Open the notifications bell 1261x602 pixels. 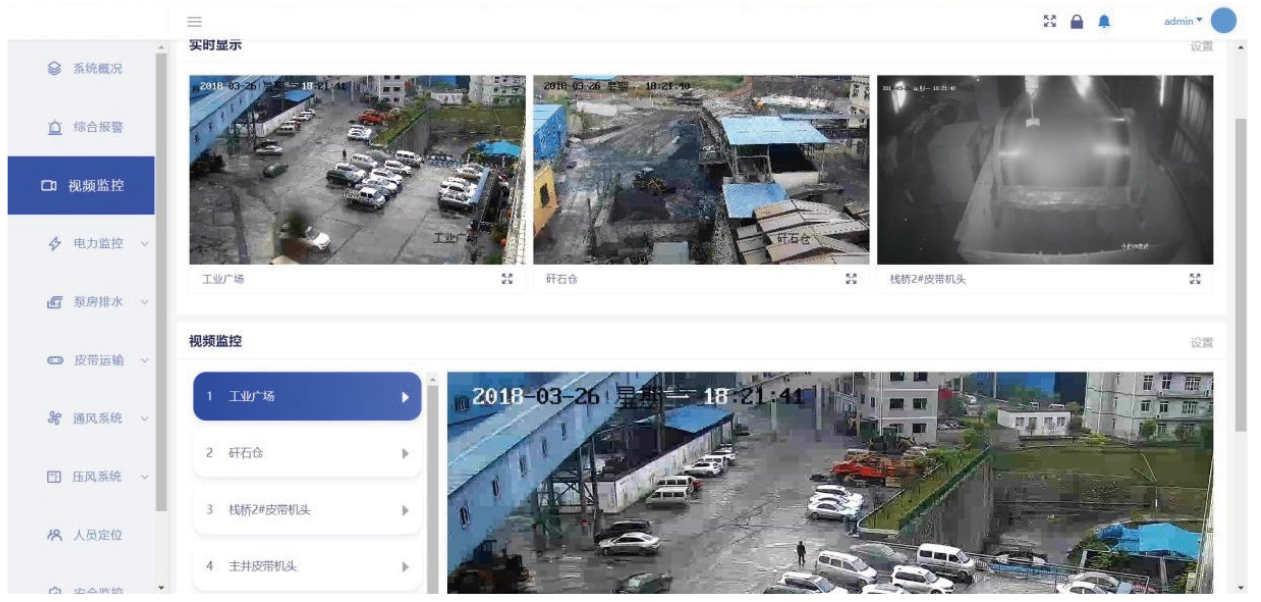point(1105,22)
